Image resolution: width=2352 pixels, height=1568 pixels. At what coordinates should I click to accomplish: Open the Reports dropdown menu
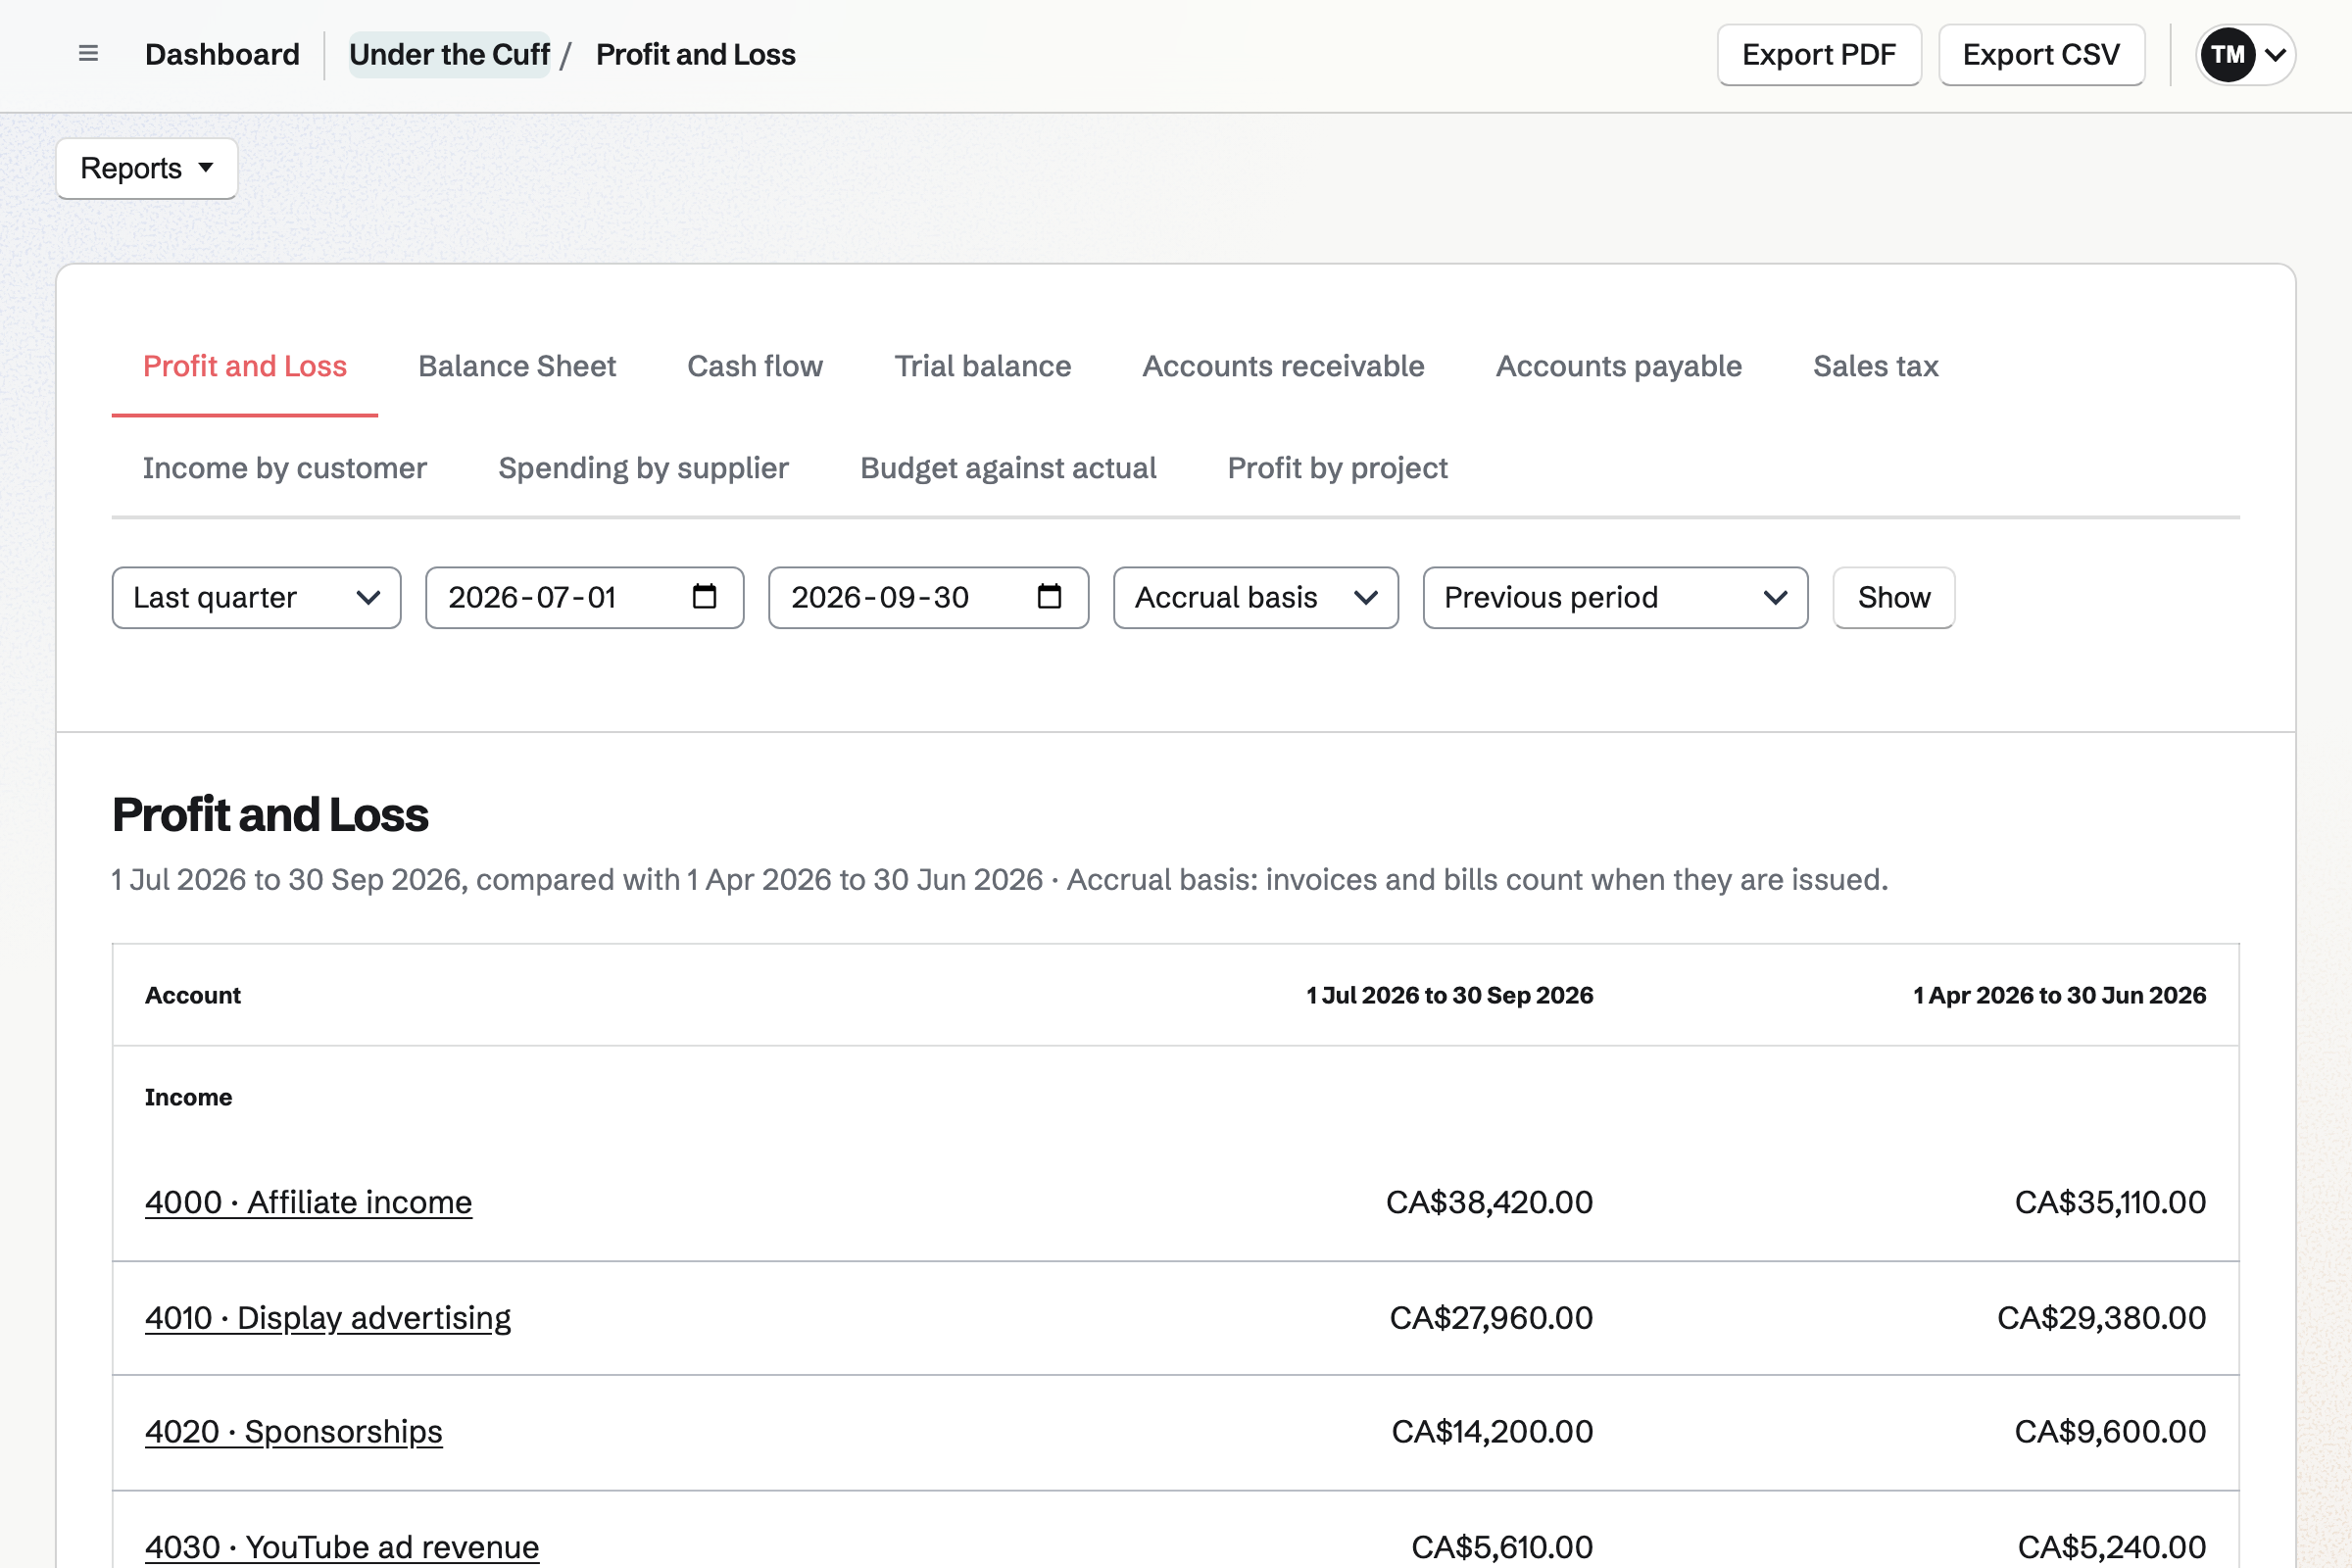pos(147,168)
